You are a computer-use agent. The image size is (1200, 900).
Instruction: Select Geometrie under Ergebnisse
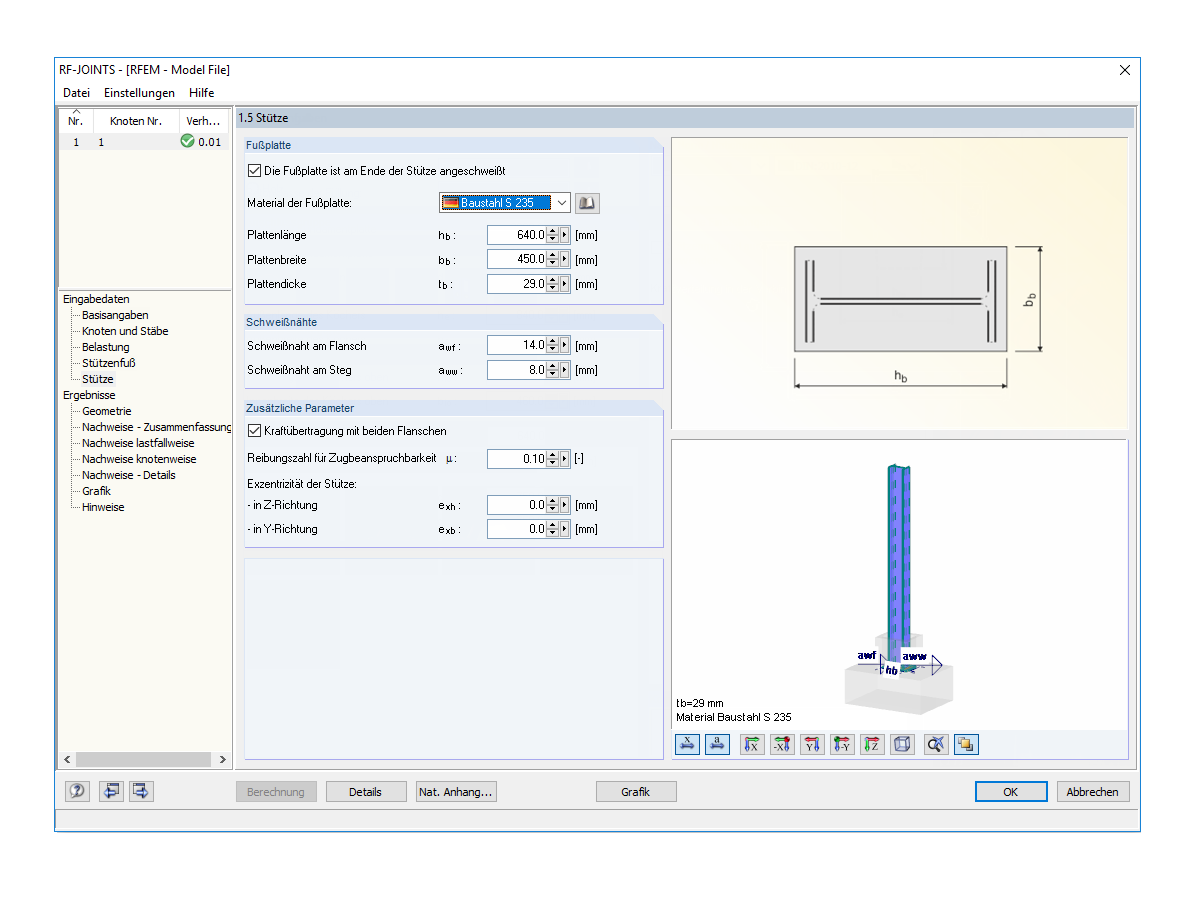tap(107, 411)
